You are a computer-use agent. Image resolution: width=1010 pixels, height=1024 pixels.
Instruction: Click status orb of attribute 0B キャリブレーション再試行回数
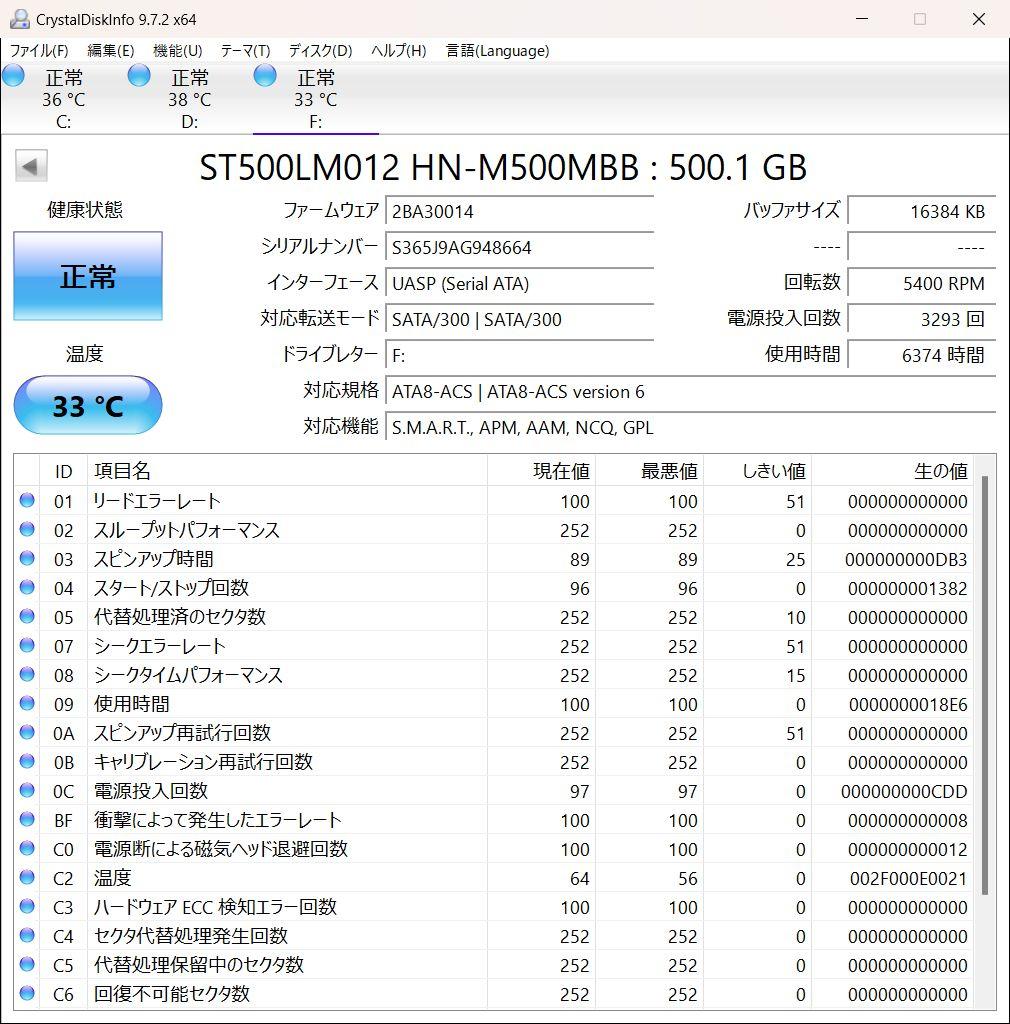pyautogui.click(x=27, y=761)
